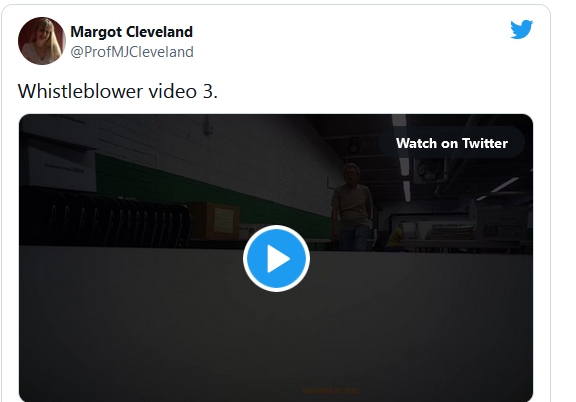
Task: Play the Whistleblower video 3 clip
Action: 276,259
